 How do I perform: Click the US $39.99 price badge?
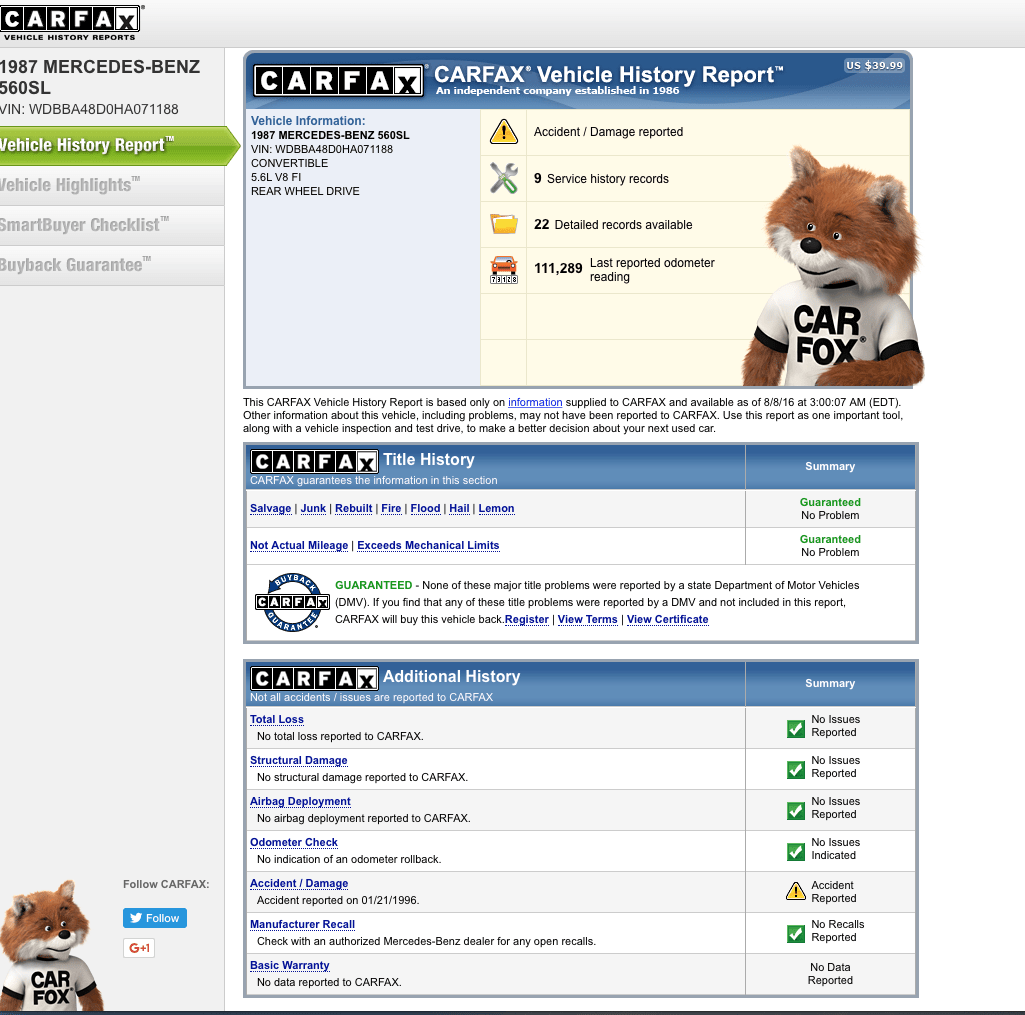[x=874, y=65]
